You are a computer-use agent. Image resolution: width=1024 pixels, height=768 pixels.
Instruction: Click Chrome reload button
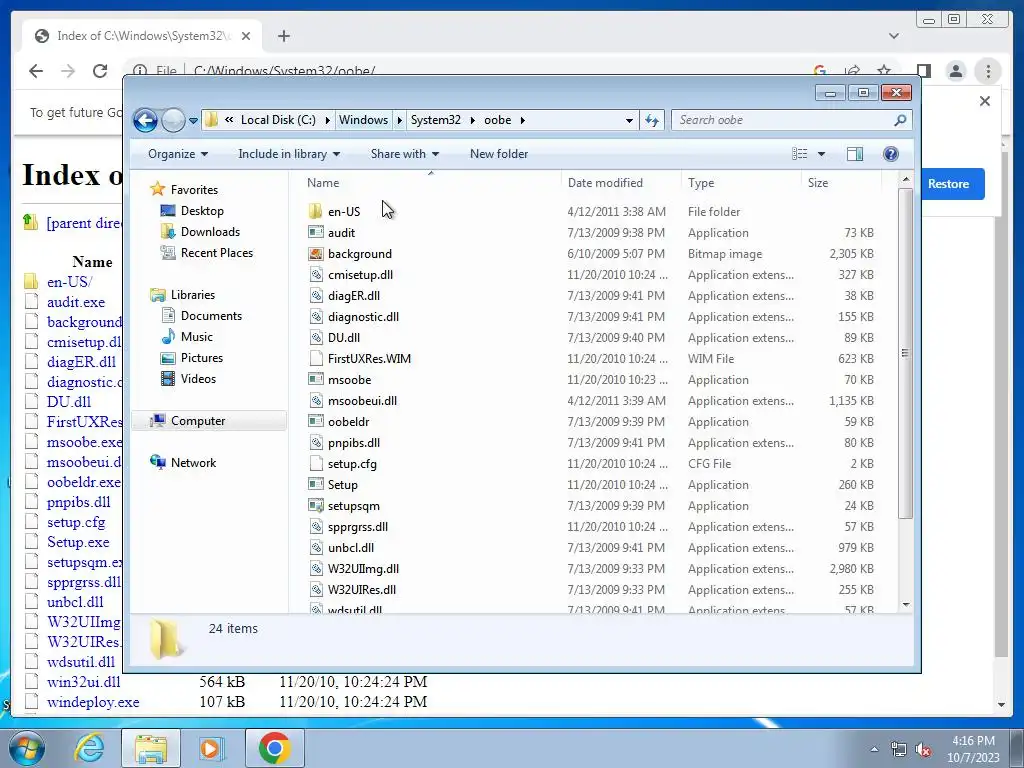click(x=100, y=71)
